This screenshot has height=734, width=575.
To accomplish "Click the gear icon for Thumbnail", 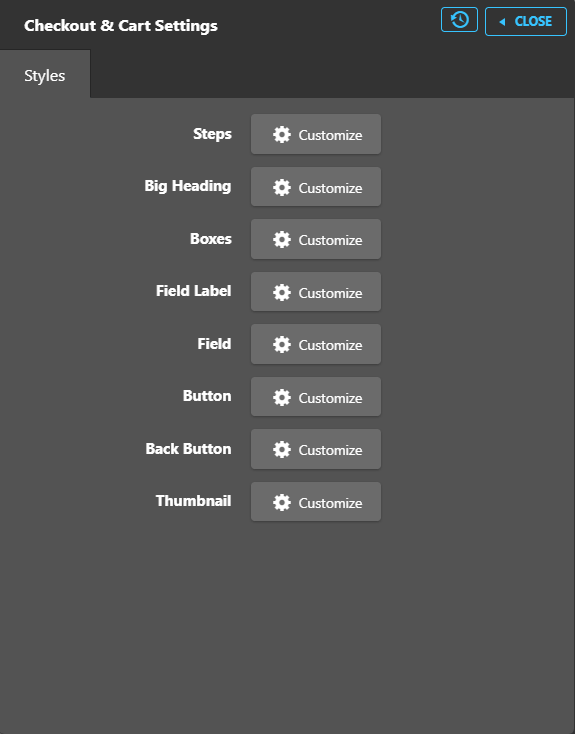I will click(x=282, y=502).
